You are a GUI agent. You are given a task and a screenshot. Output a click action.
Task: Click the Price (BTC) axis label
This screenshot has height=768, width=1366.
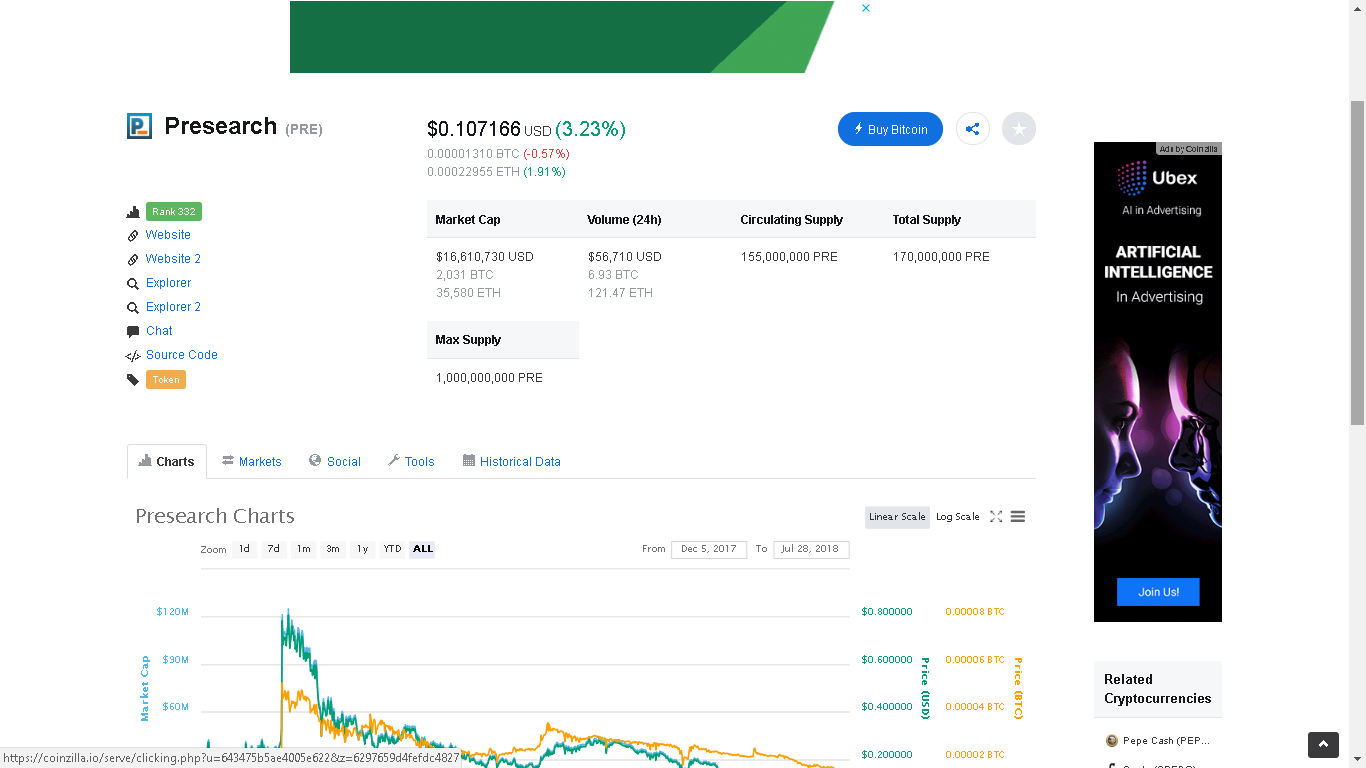[1018, 688]
